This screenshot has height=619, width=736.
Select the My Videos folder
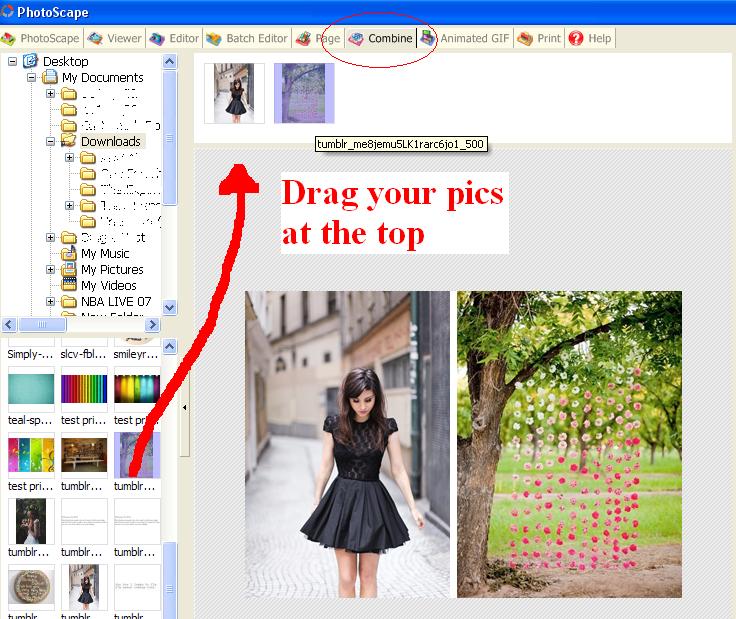click(x=109, y=286)
